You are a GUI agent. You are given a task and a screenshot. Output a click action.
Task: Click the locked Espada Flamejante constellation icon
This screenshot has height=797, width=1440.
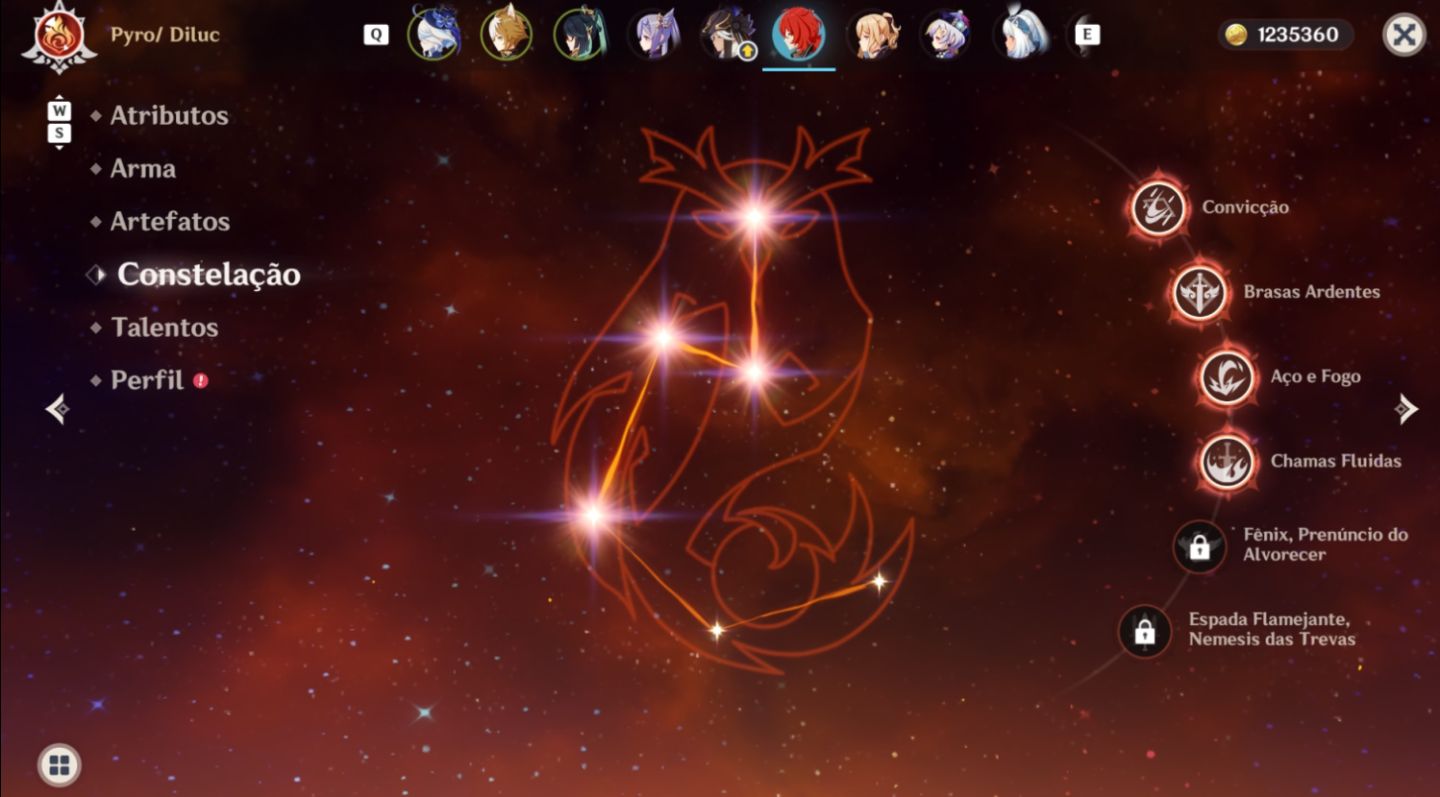(1145, 632)
